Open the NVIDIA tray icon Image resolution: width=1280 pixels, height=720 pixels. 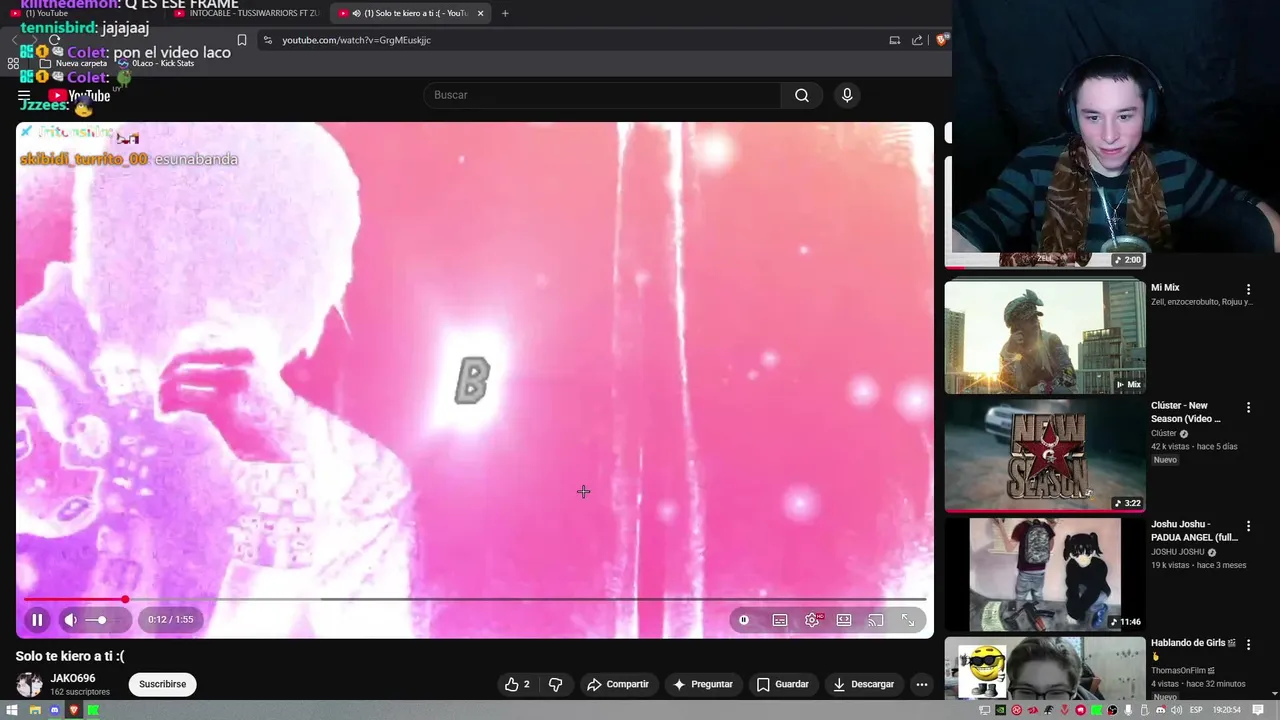coord(1000,710)
